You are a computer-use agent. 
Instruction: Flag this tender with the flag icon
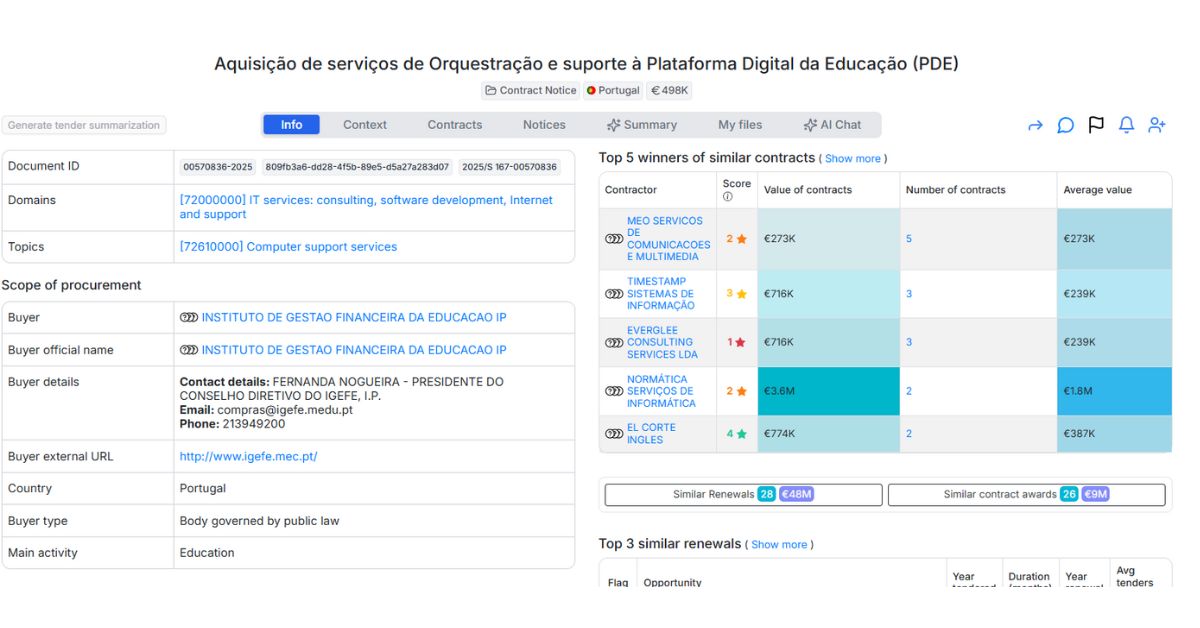(1096, 125)
